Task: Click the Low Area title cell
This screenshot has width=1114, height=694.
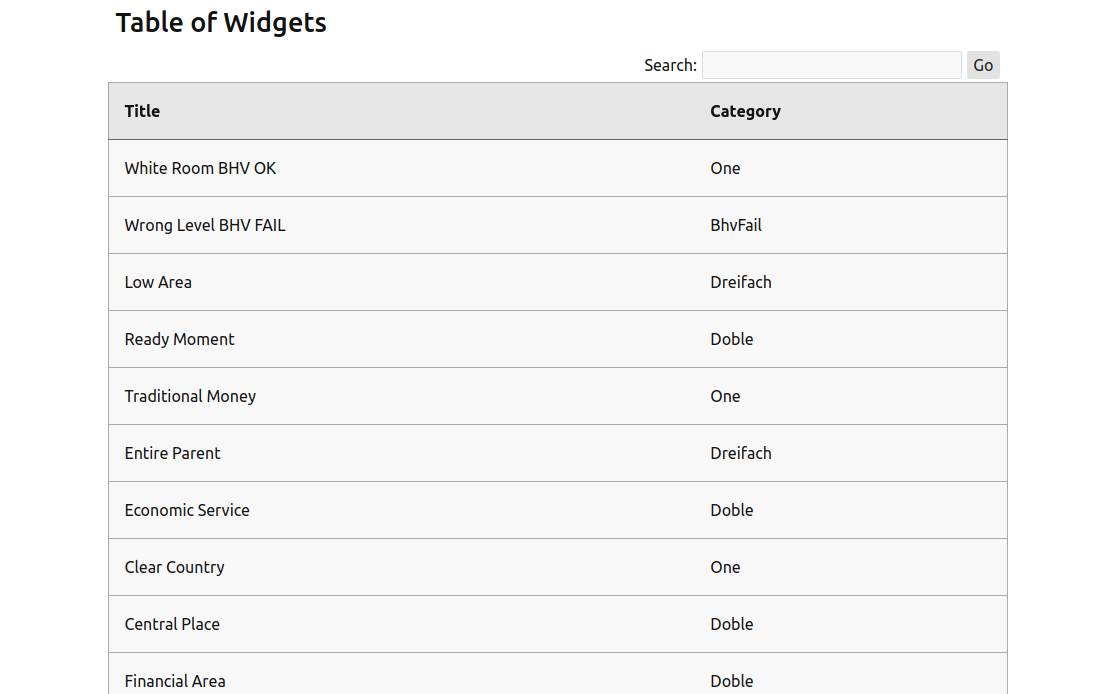Action: [x=158, y=282]
